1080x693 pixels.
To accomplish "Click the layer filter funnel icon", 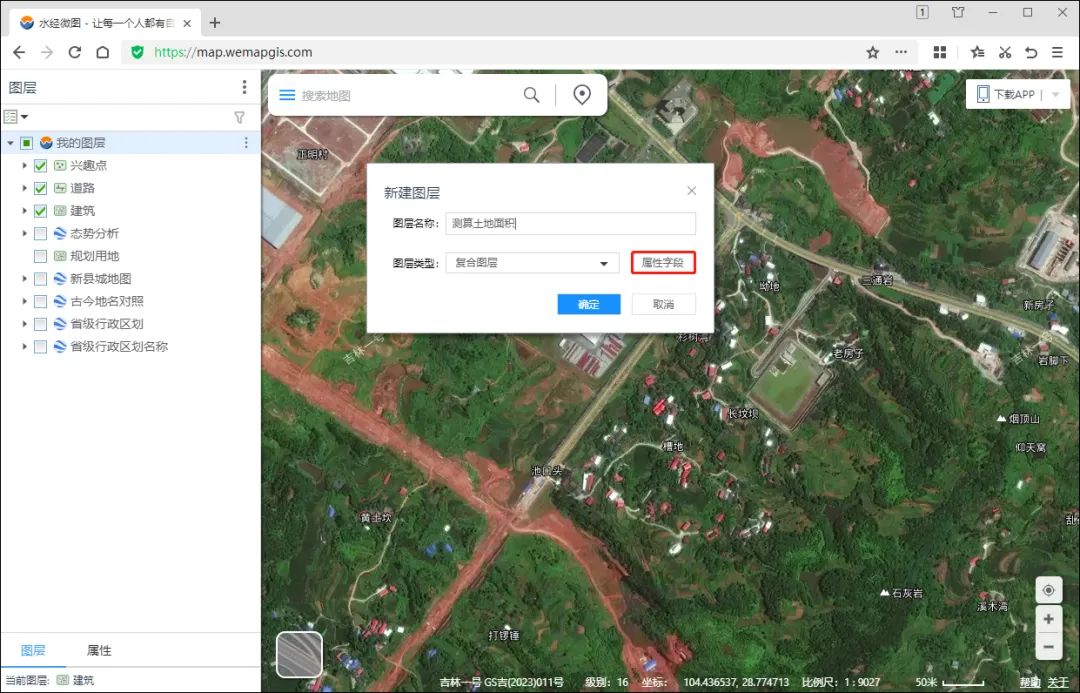I will [x=239, y=117].
